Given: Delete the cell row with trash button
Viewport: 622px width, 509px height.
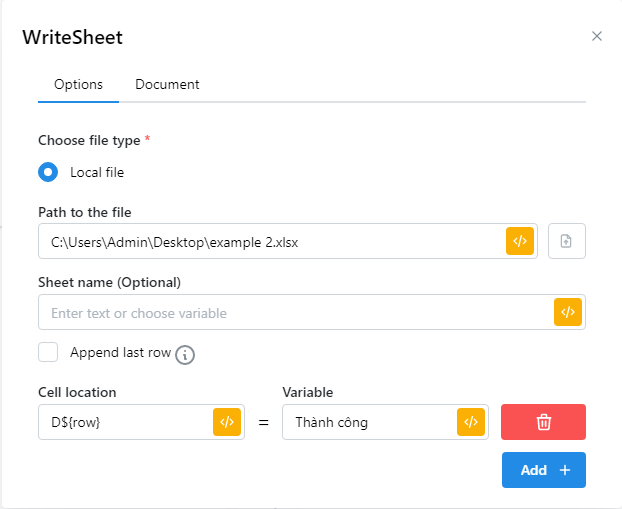Looking at the screenshot, I should 543,422.
